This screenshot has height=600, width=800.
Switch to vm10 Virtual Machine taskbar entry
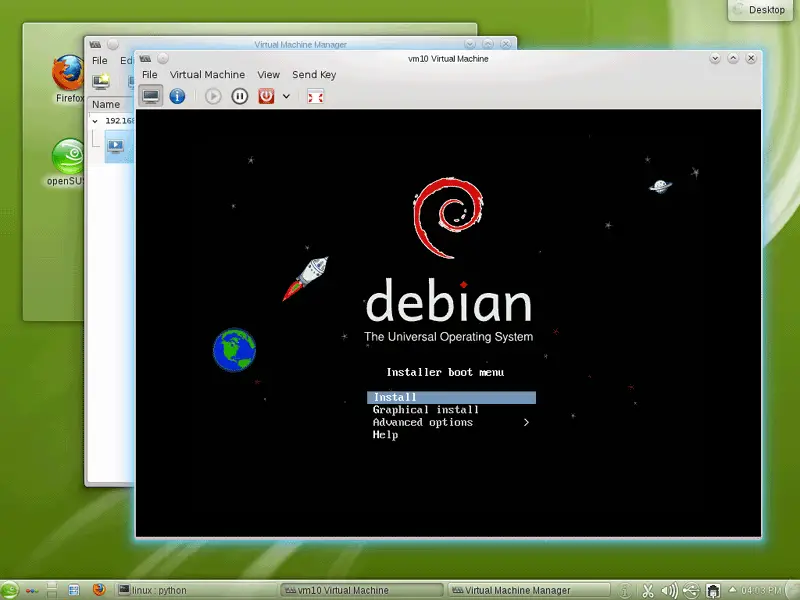362,590
